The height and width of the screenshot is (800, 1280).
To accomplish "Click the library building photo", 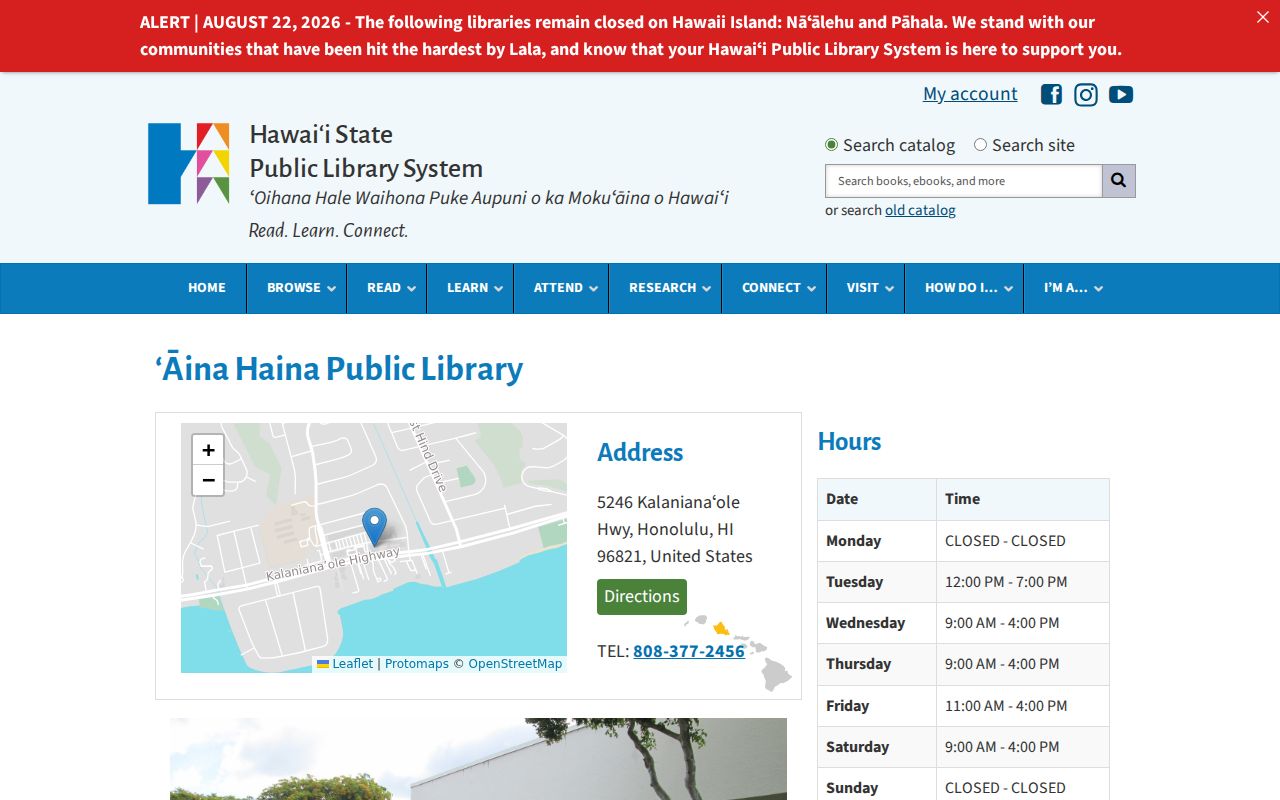I will tap(478, 759).
